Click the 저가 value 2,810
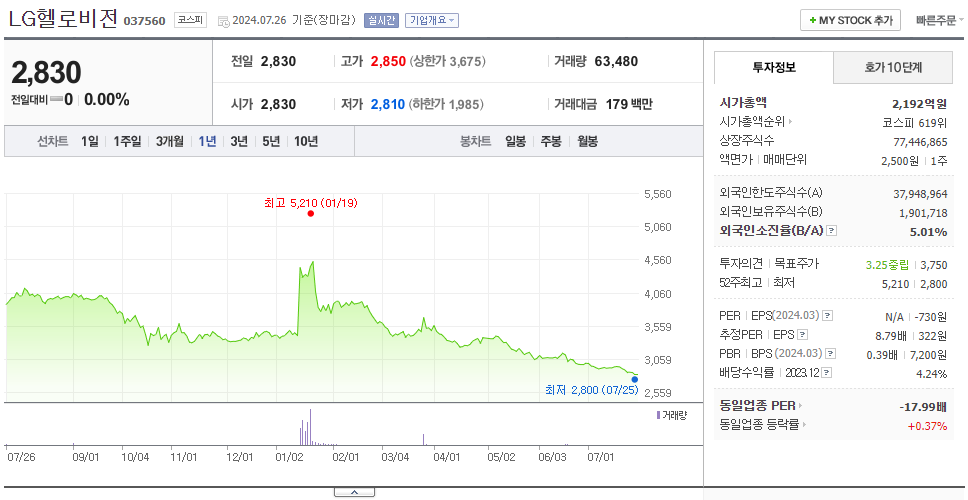968x500 pixels. [388, 104]
